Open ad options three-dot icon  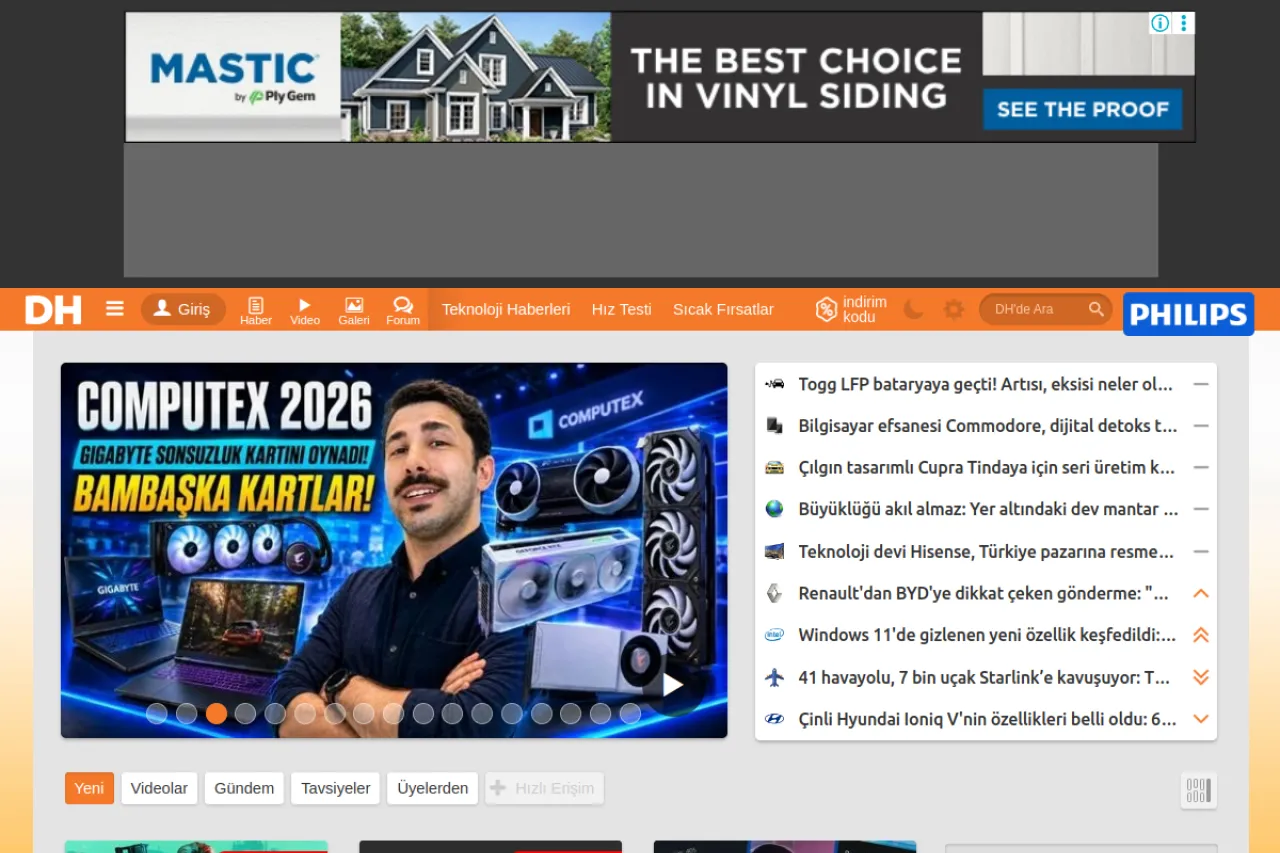click(x=1183, y=23)
